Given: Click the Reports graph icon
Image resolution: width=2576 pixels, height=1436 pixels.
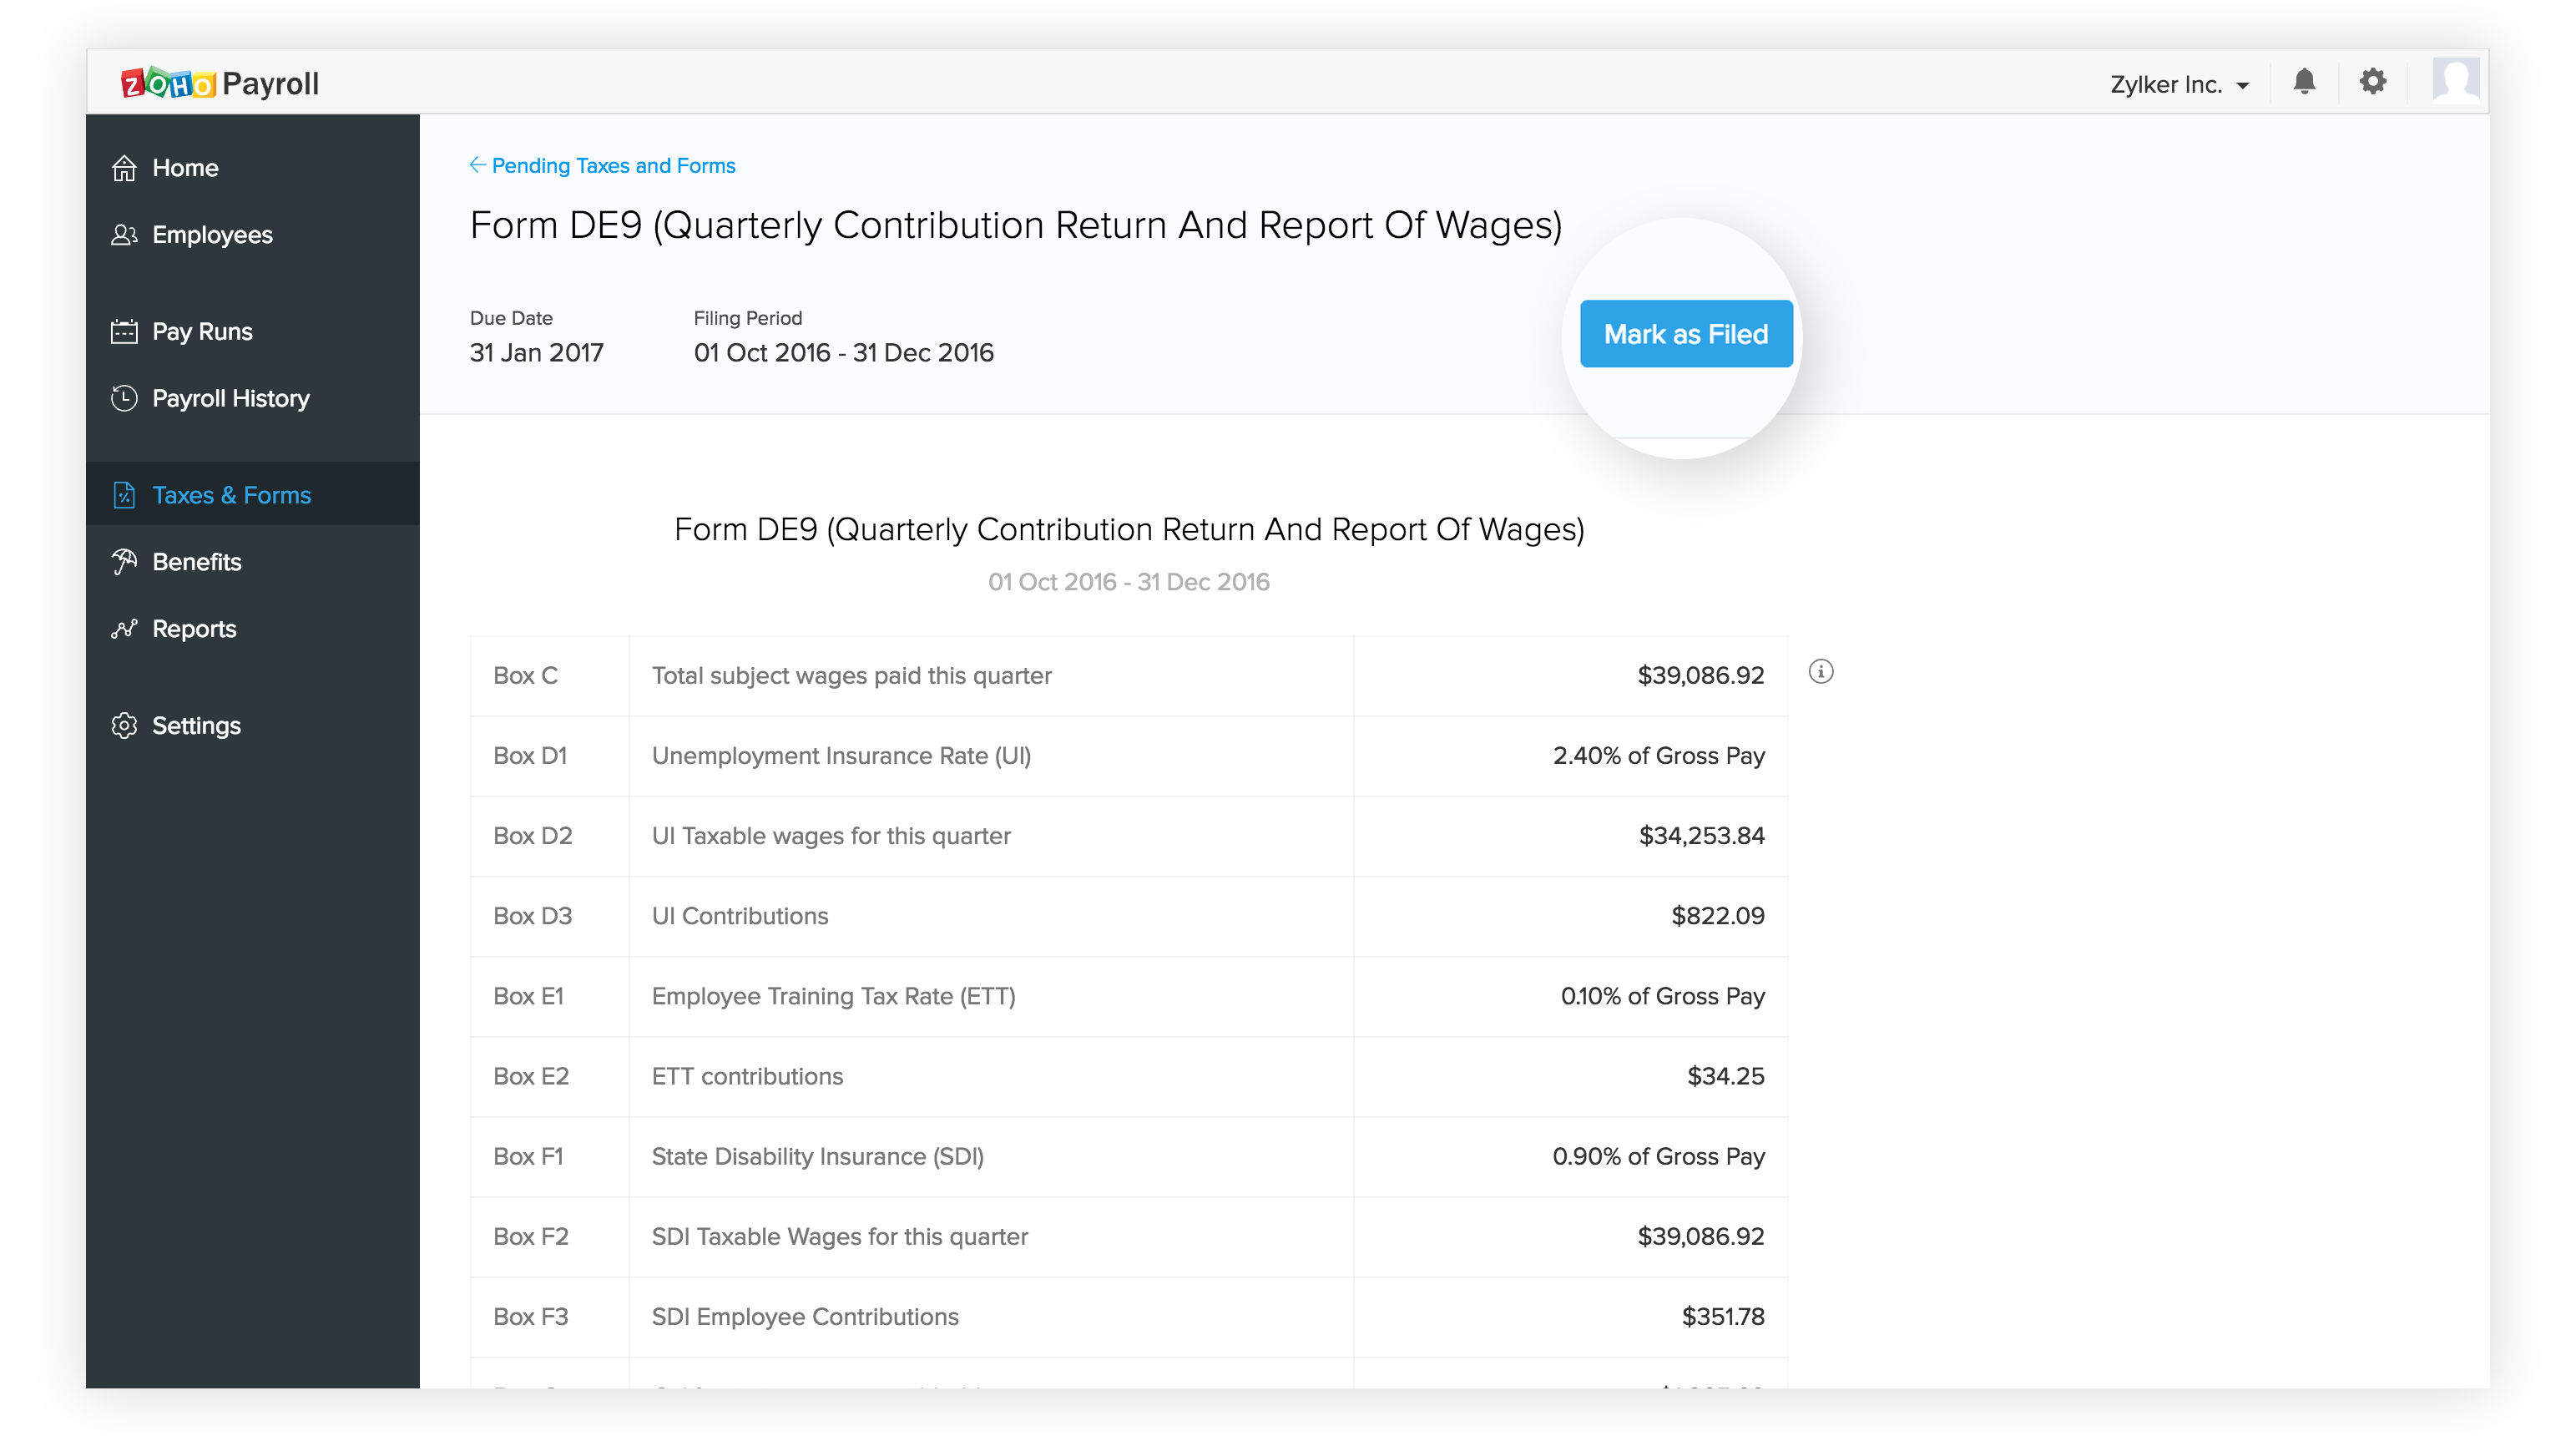Looking at the screenshot, I should (x=124, y=629).
